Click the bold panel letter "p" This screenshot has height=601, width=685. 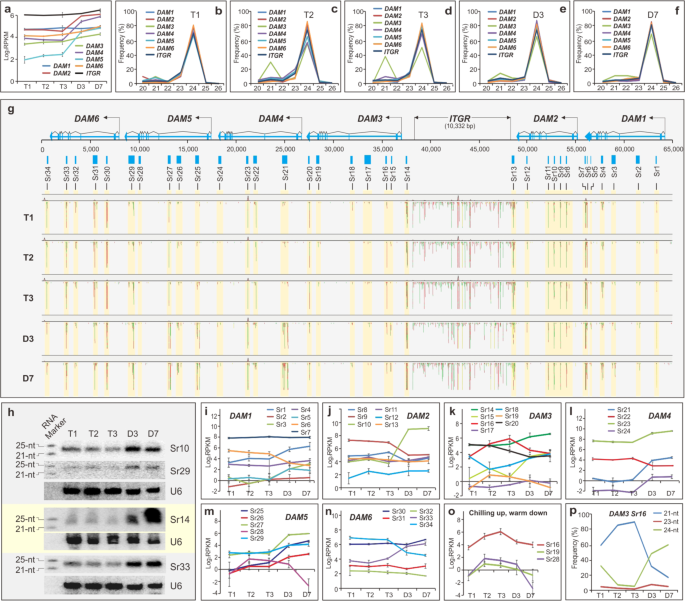coord(573,511)
